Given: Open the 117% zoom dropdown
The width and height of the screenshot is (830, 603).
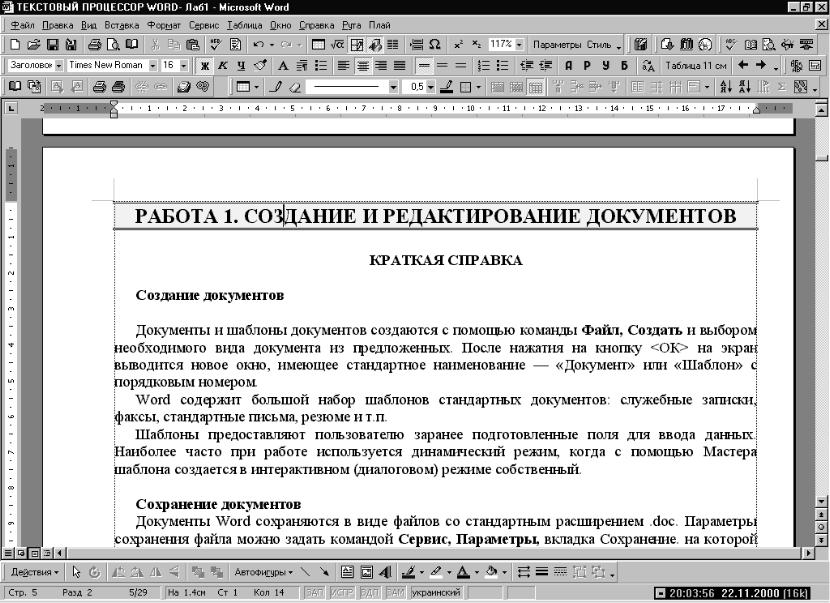Looking at the screenshot, I should (519, 44).
